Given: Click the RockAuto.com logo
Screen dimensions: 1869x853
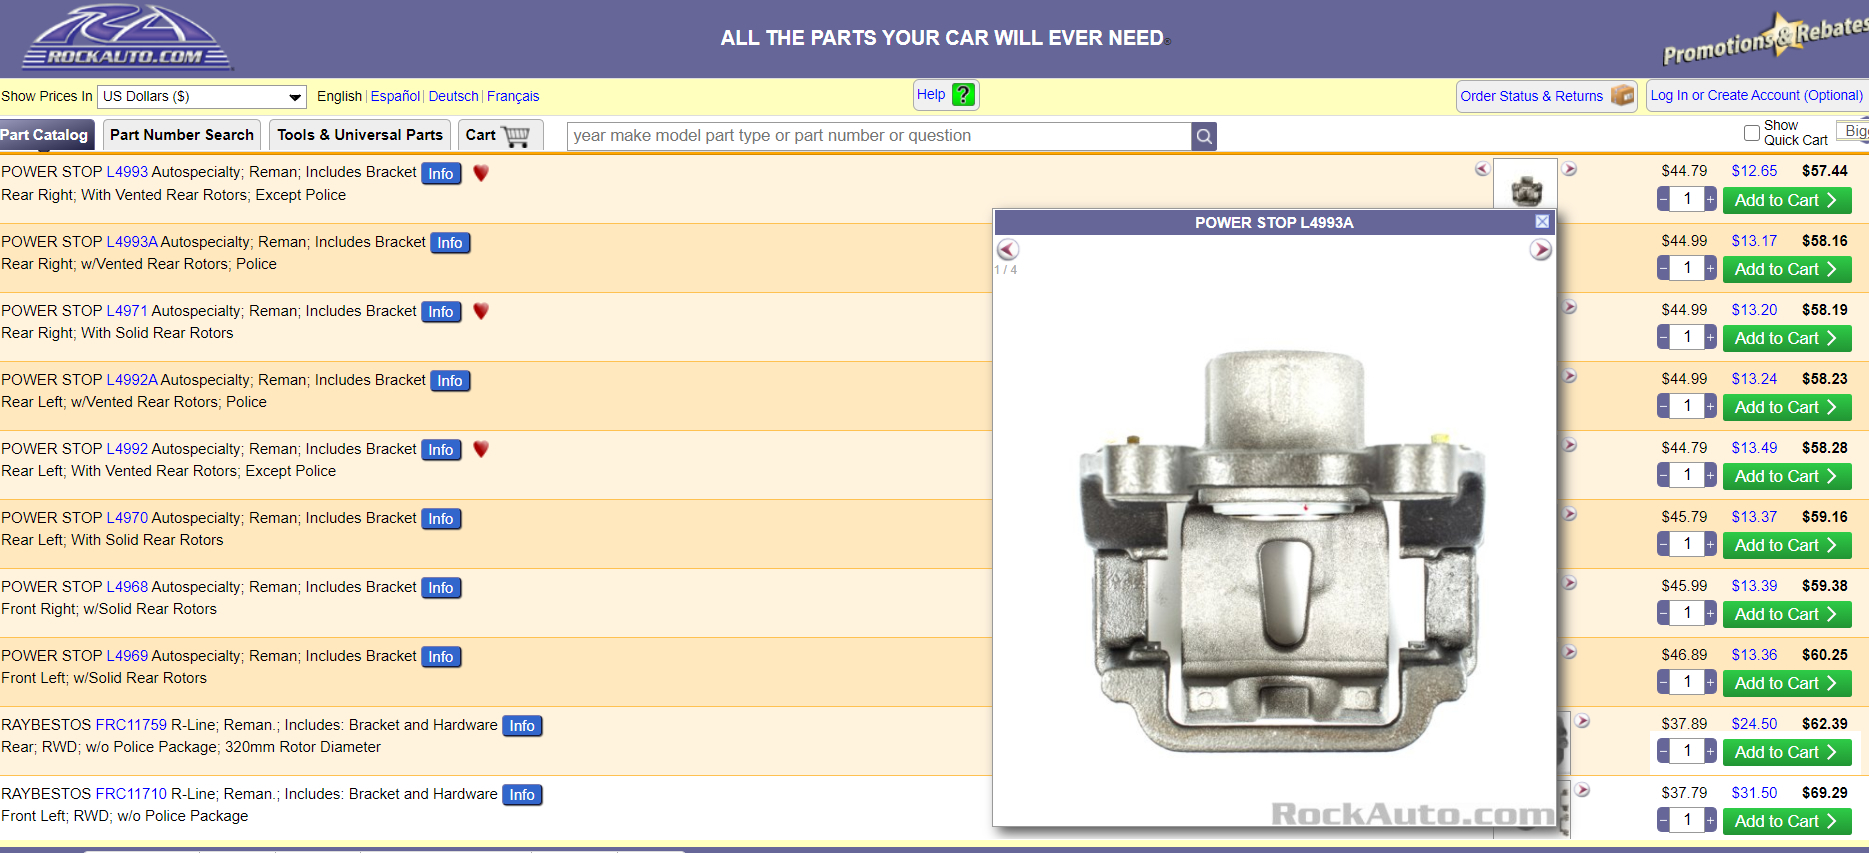Looking at the screenshot, I should click(x=127, y=38).
